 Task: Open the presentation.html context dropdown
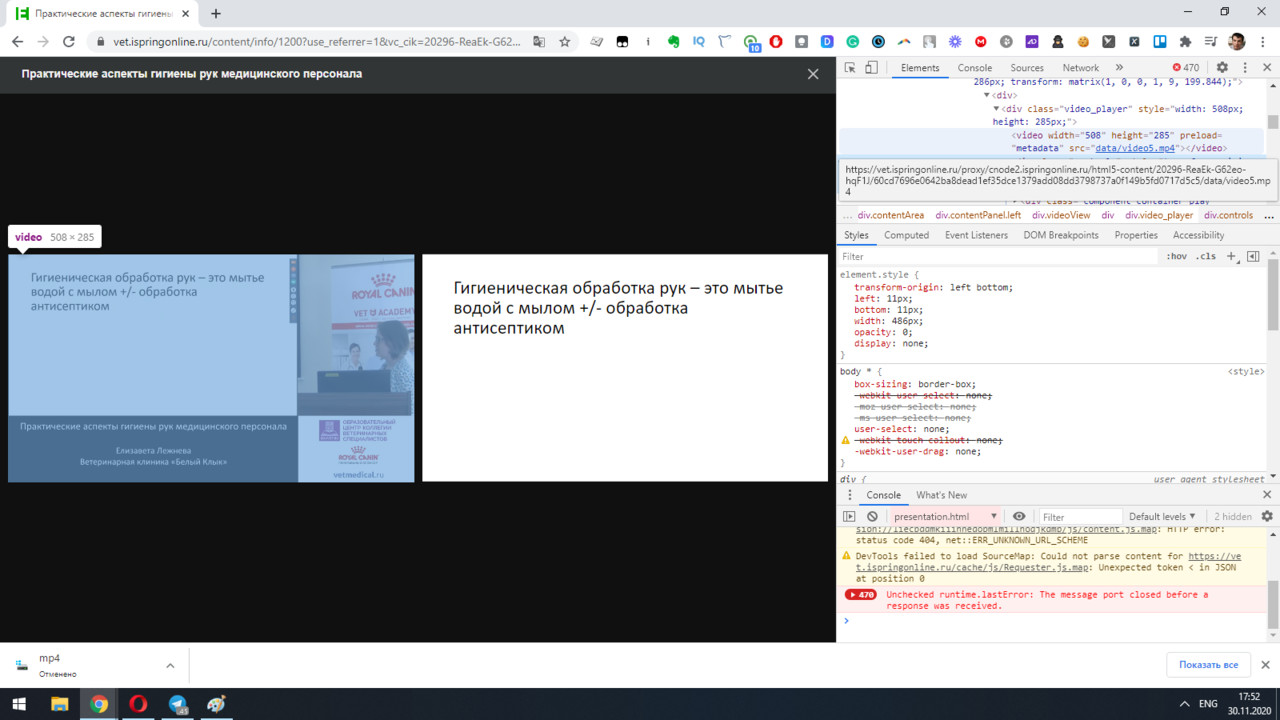(944, 517)
